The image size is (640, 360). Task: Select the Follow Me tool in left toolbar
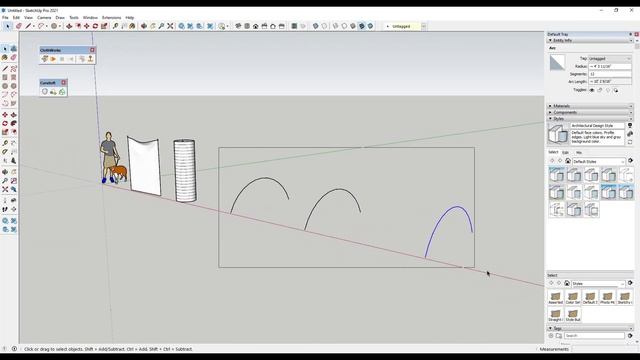(x=13, y=123)
